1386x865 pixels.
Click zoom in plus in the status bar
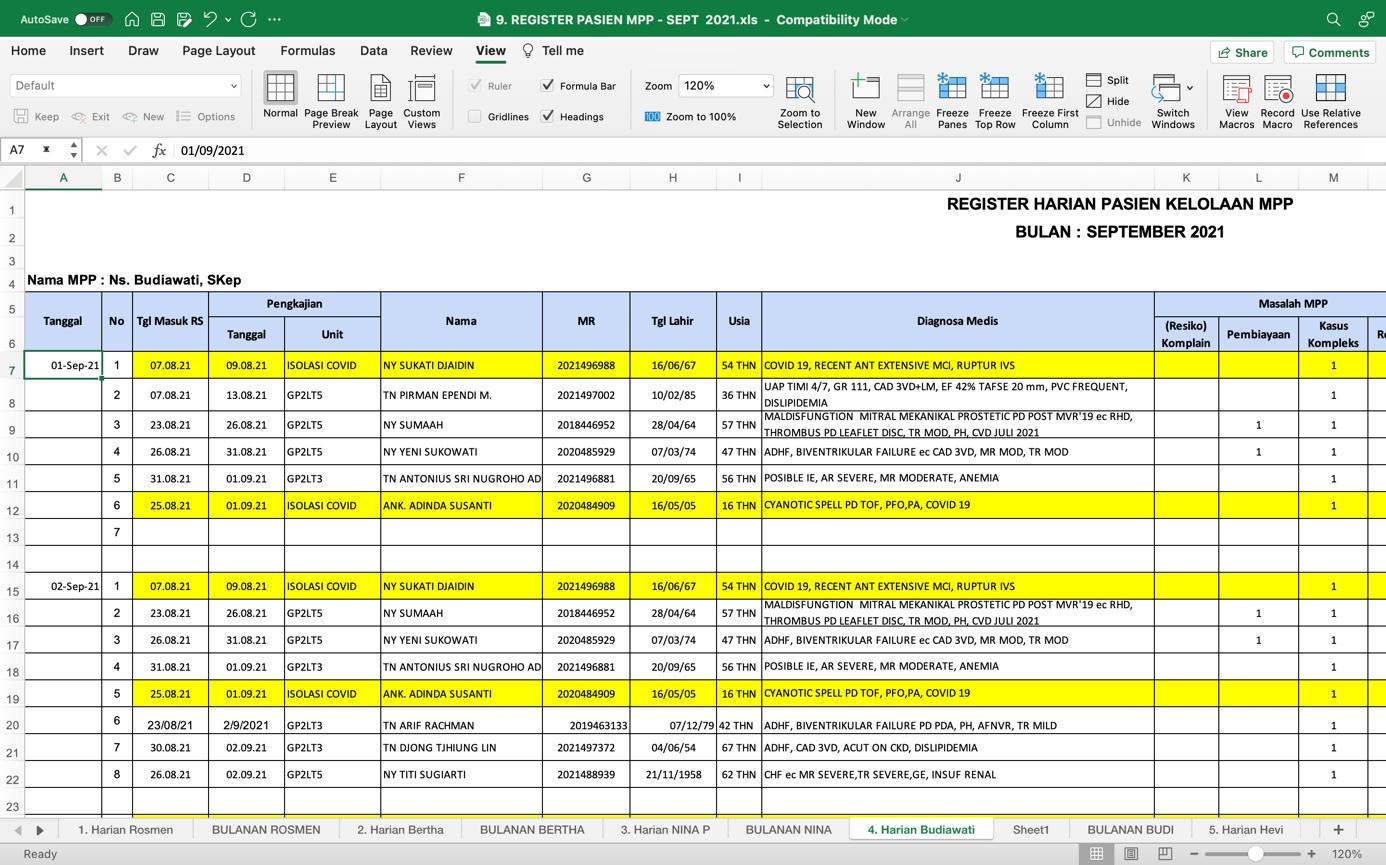pyautogui.click(x=1311, y=854)
